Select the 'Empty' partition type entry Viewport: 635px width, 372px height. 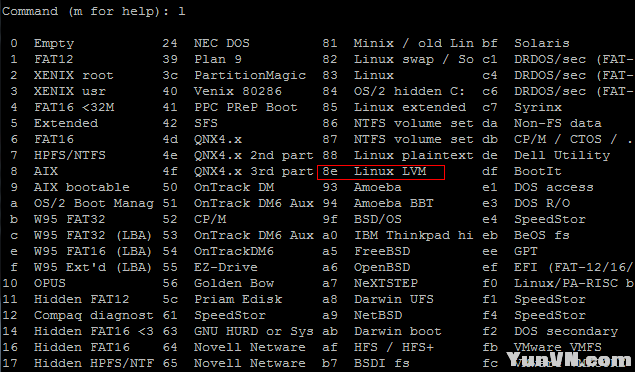point(54,43)
